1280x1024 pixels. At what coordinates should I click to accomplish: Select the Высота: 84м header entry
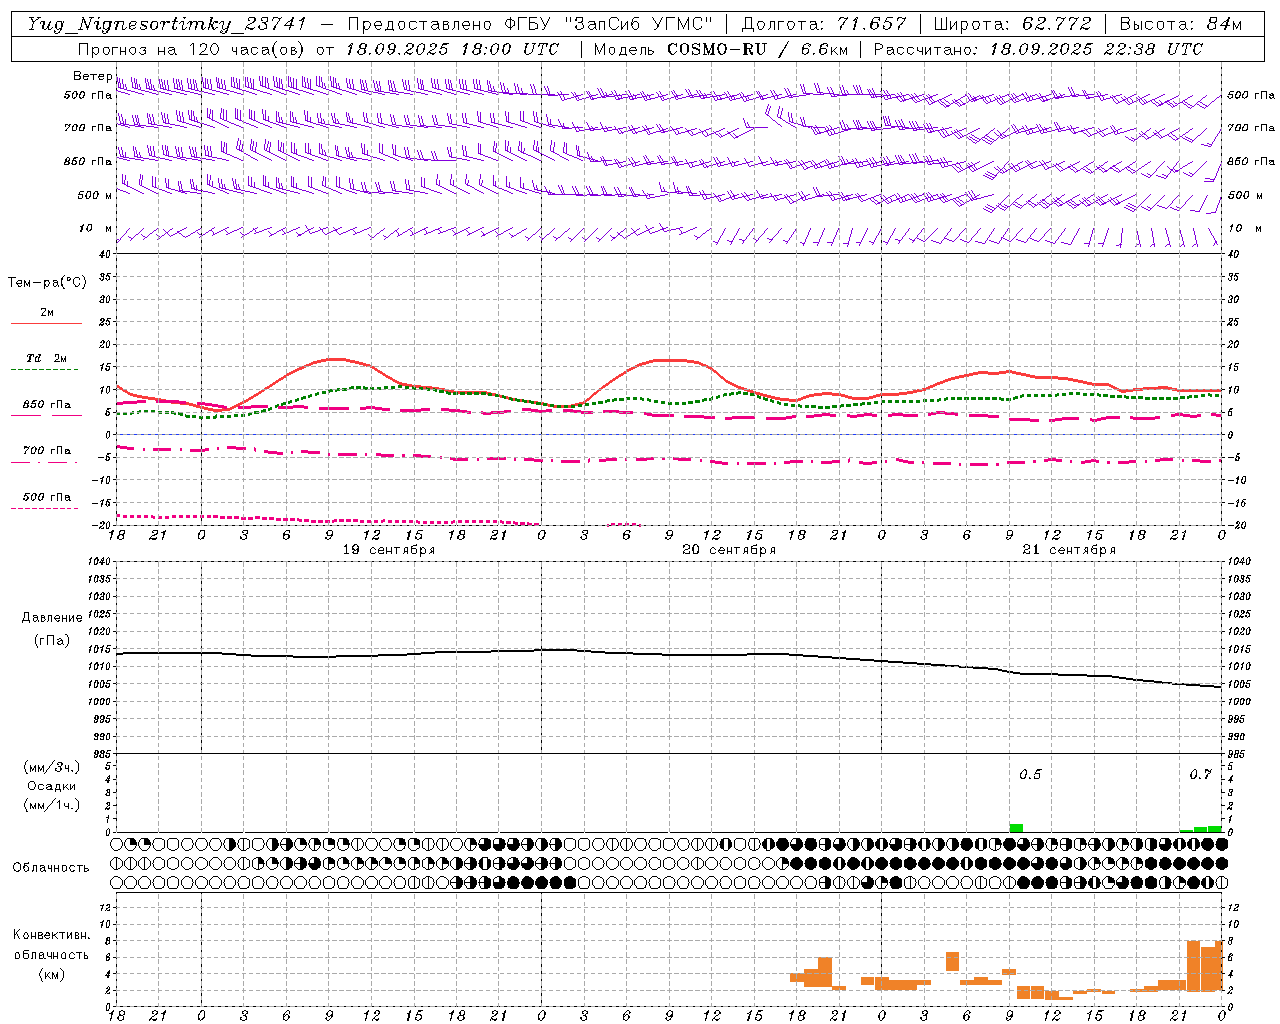click(1181, 24)
